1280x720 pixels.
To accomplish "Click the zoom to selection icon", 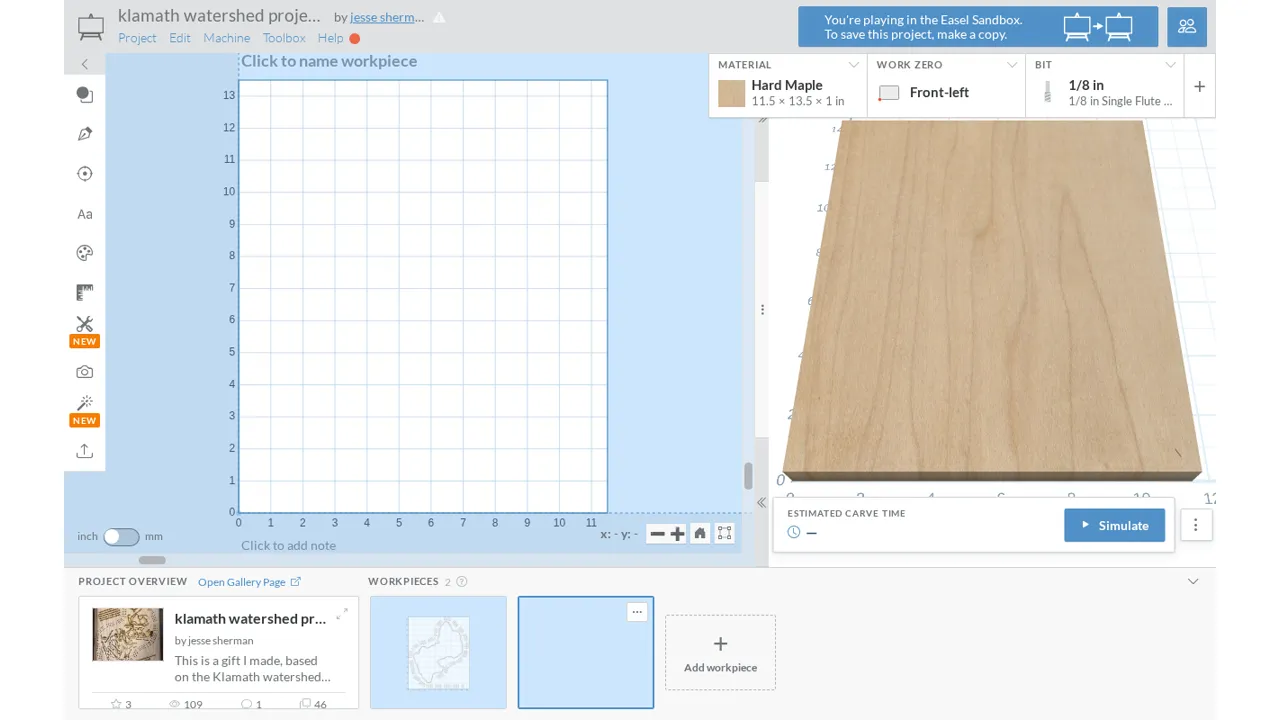I will [x=725, y=534].
